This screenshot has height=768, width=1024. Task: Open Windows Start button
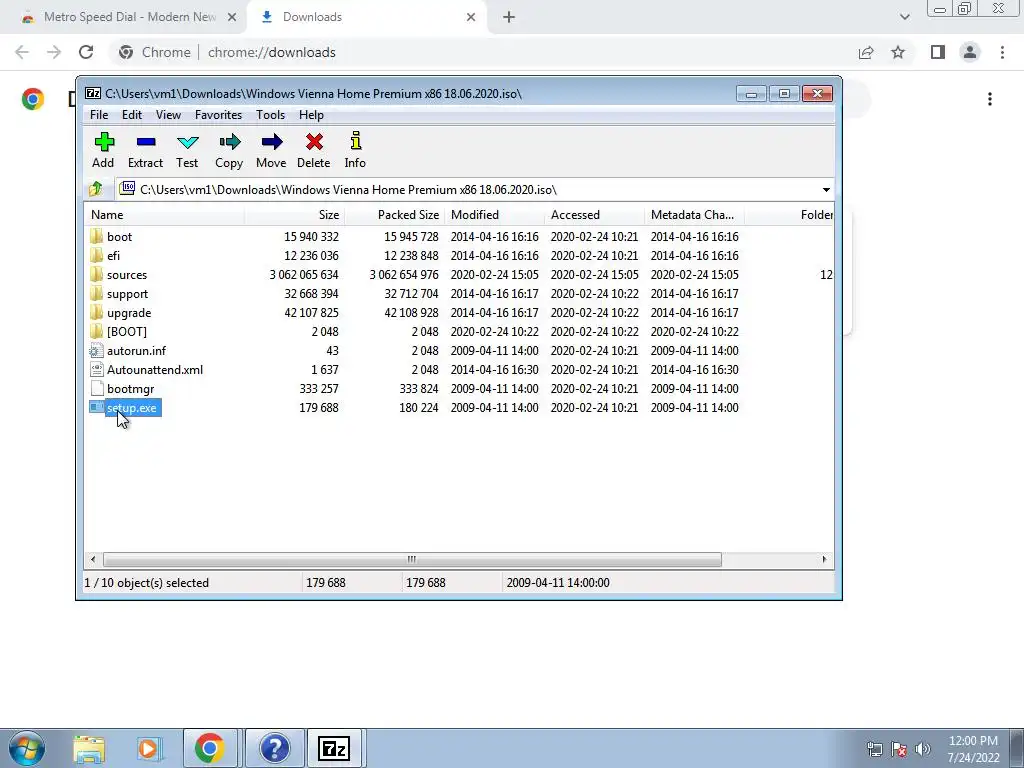26,748
